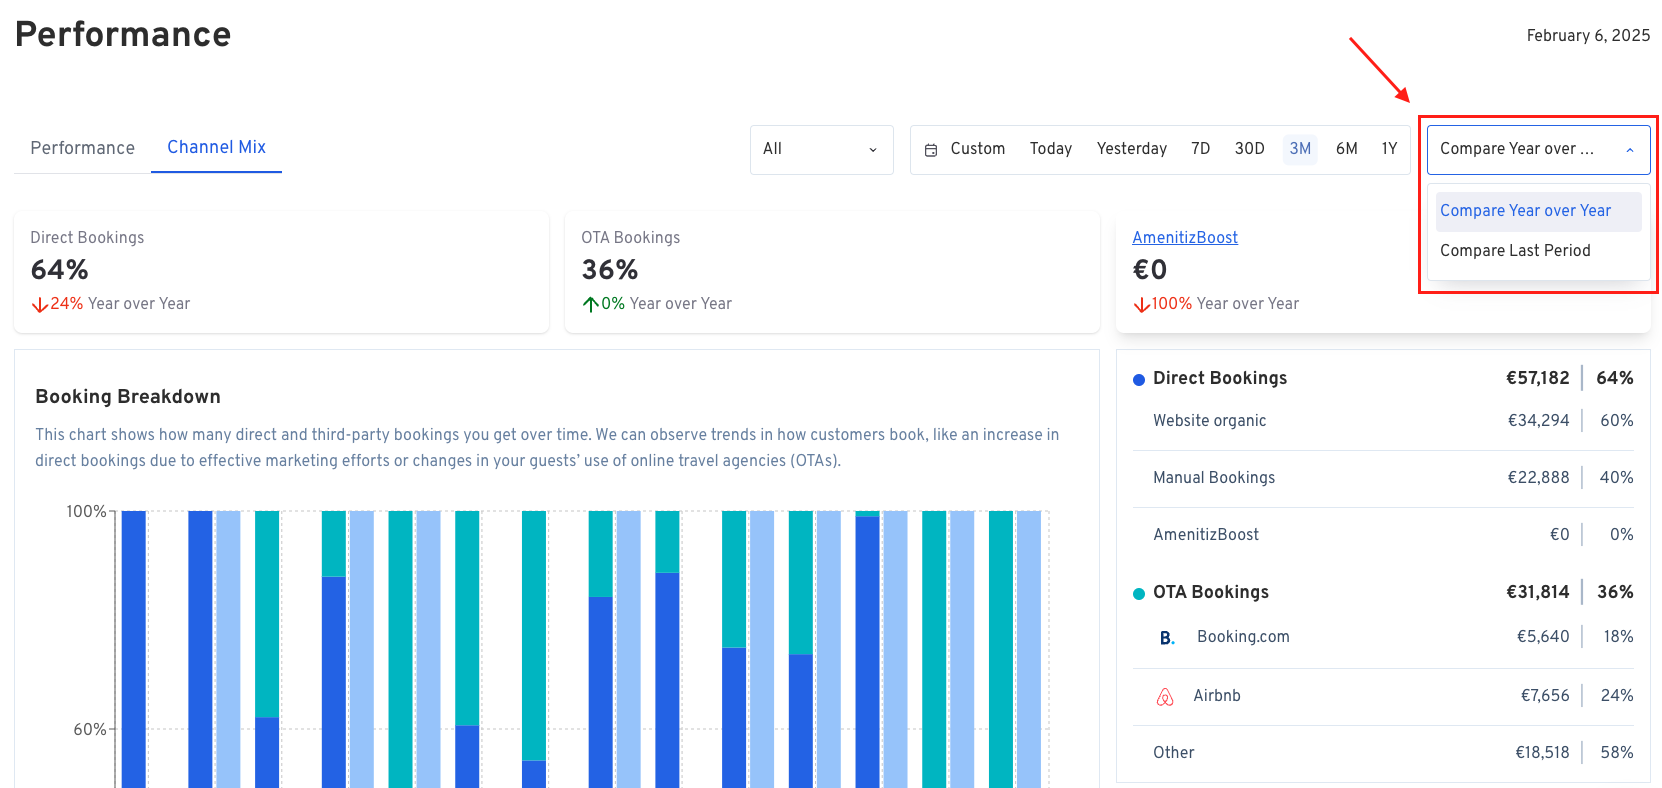Screen dimensions: 1662x788
Task: Click the red down arrow by 100%
Action: click(1141, 304)
